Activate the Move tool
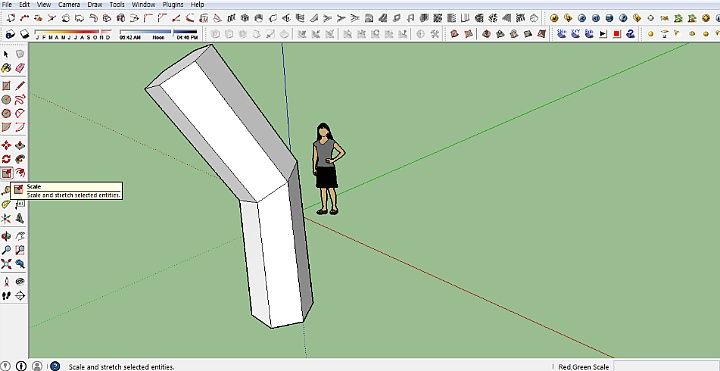Viewport: 720px width, 371px height. coord(6,146)
